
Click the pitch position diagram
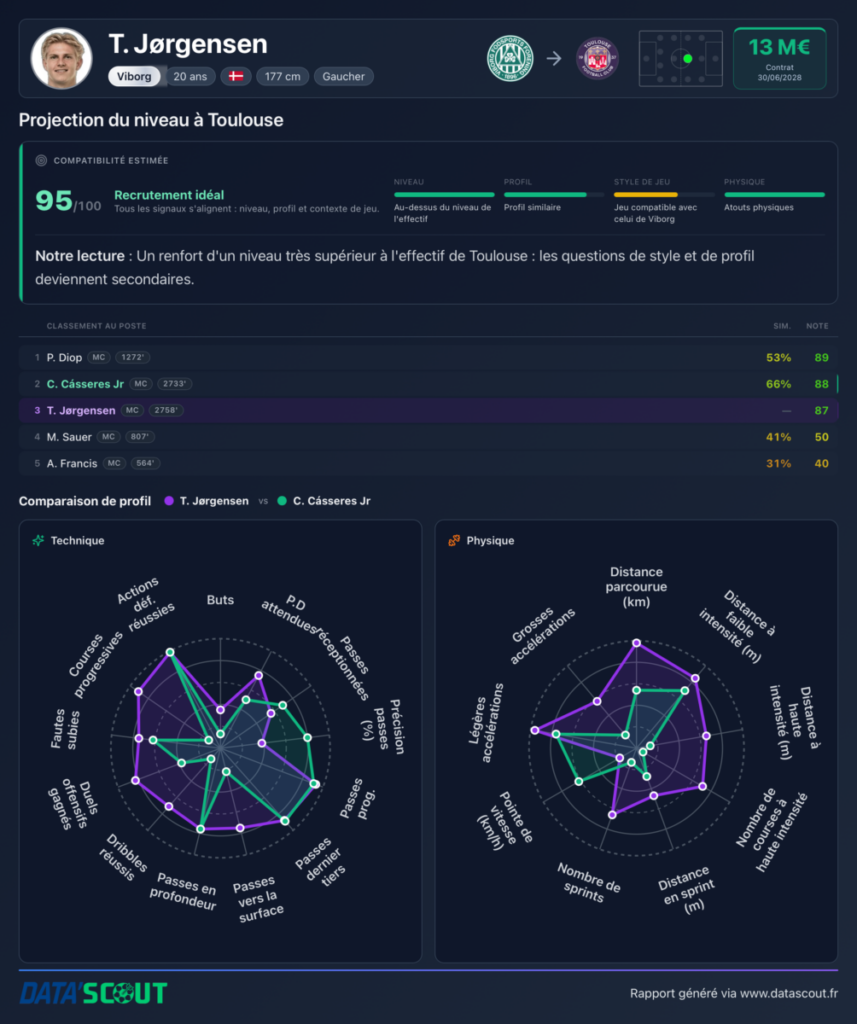coord(681,58)
